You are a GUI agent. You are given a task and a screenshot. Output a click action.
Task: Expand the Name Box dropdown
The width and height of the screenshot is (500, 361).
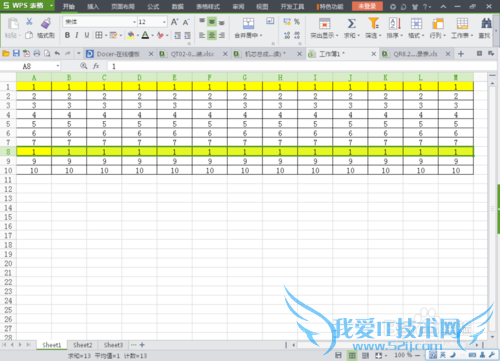tap(58, 66)
